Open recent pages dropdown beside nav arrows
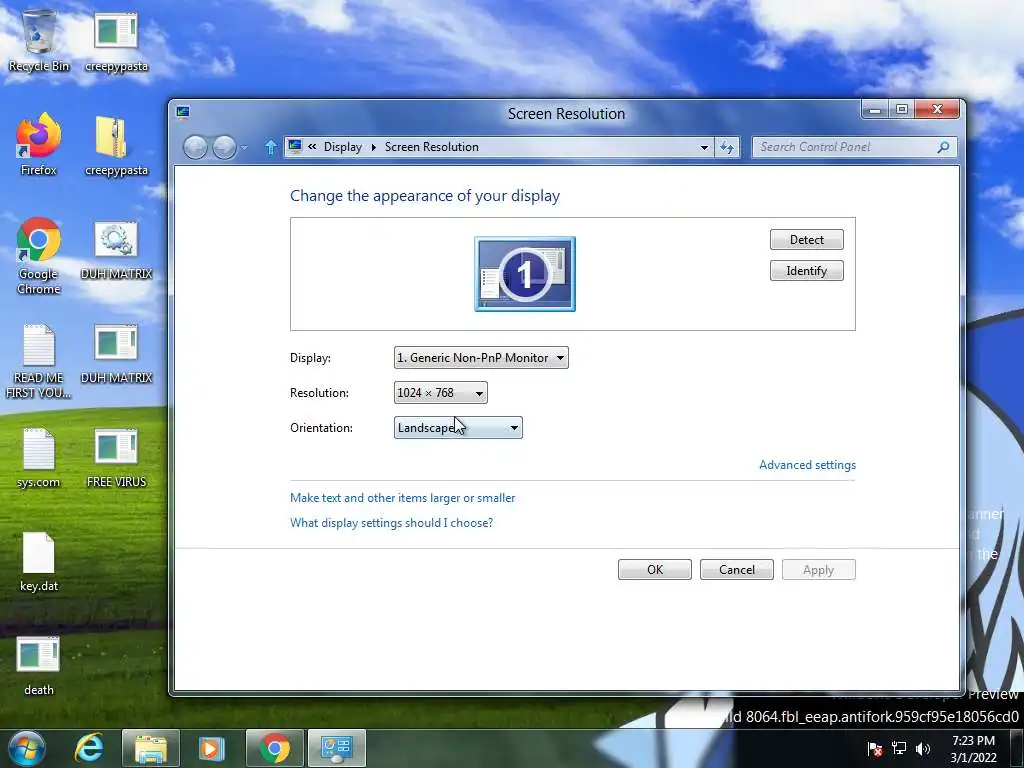 coord(244,148)
